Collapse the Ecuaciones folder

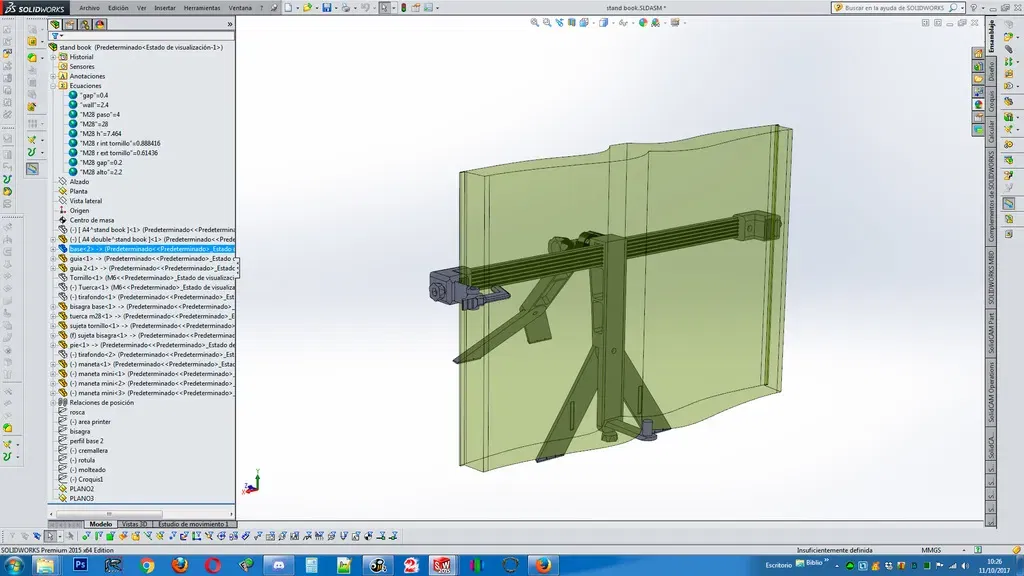pyautogui.click(x=54, y=86)
